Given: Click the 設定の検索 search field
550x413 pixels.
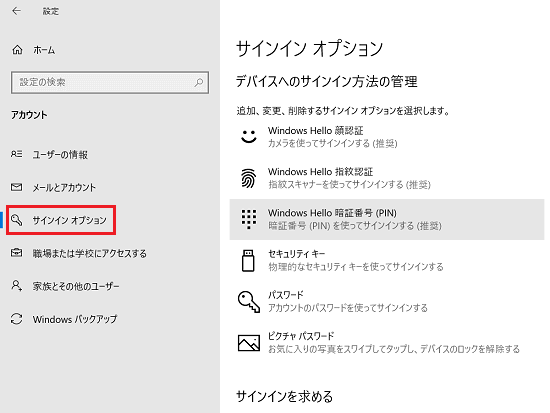Looking at the screenshot, I should tap(110, 82).
